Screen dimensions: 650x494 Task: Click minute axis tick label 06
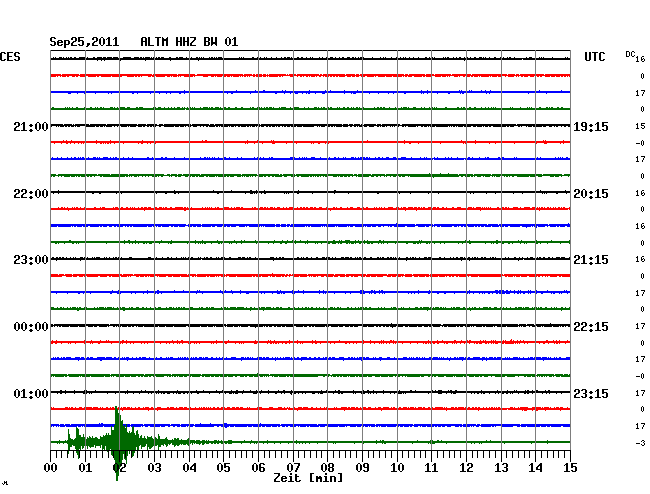[258, 468]
